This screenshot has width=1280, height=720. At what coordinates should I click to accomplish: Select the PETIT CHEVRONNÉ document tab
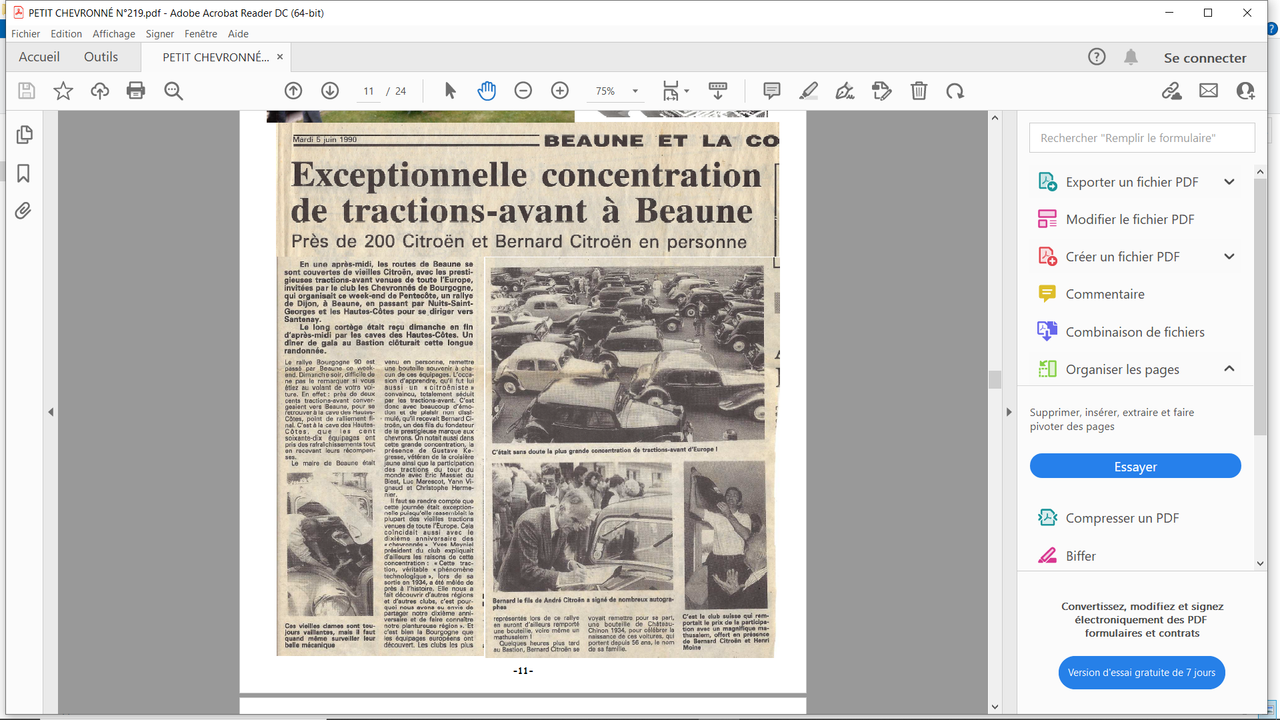tap(216, 57)
